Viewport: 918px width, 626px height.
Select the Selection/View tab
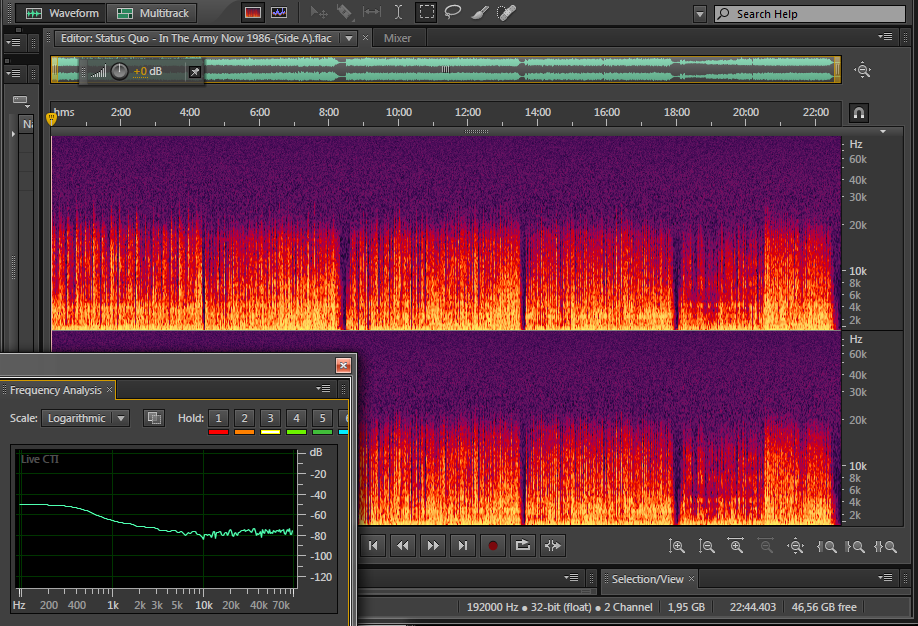(647, 579)
